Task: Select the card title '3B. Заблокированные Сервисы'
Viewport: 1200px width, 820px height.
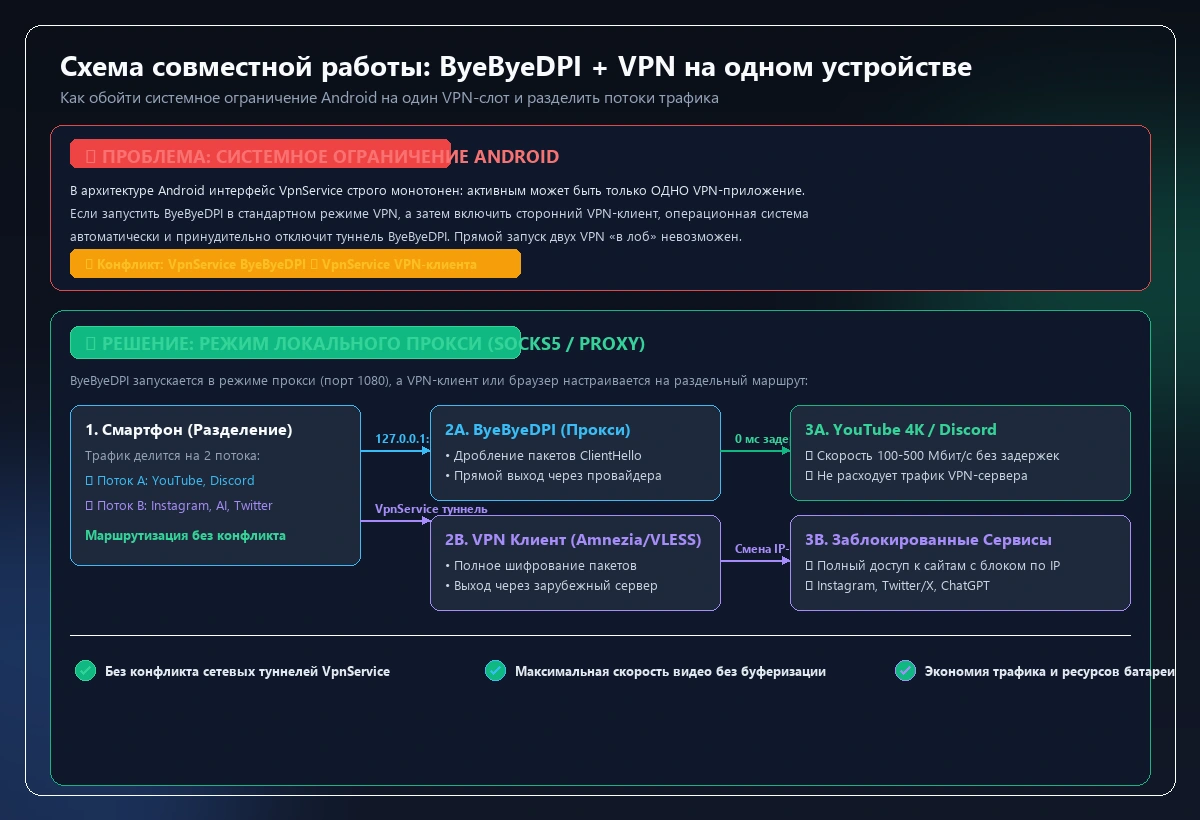Action: [928, 540]
